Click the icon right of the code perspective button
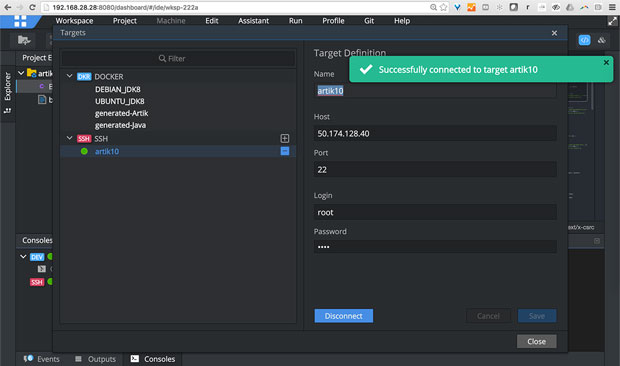 tap(601, 40)
